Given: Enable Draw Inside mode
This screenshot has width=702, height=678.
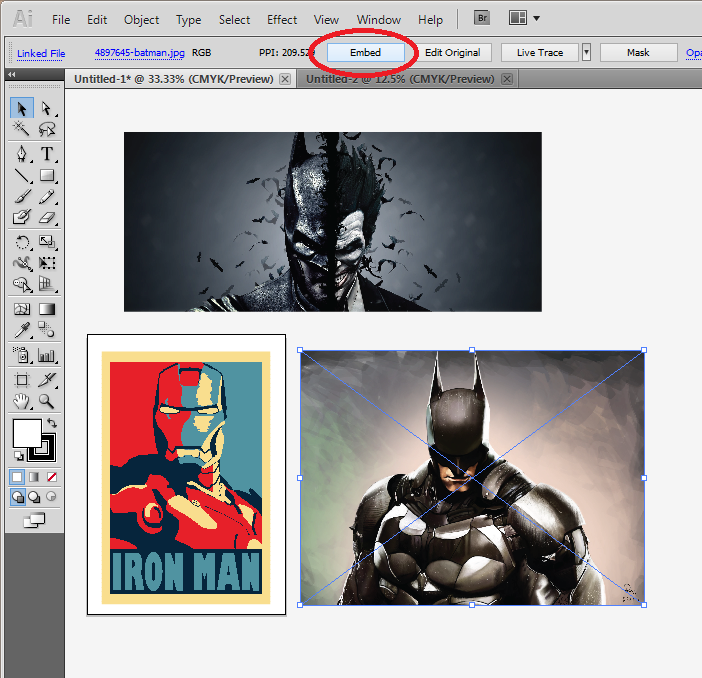Looking at the screenshot, I should pyautogui.click(x=51, y=497).
